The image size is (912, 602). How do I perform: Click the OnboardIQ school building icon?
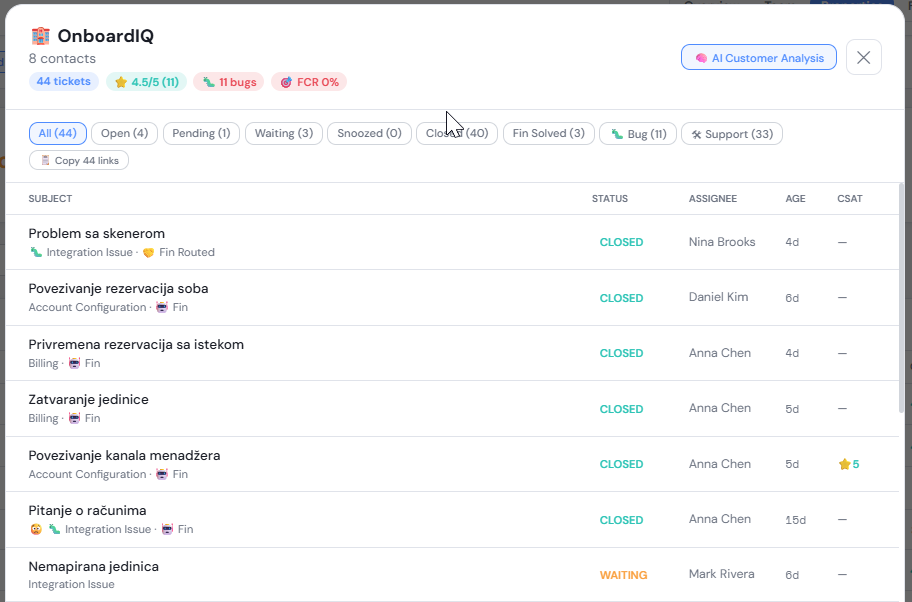coord(40,35)
